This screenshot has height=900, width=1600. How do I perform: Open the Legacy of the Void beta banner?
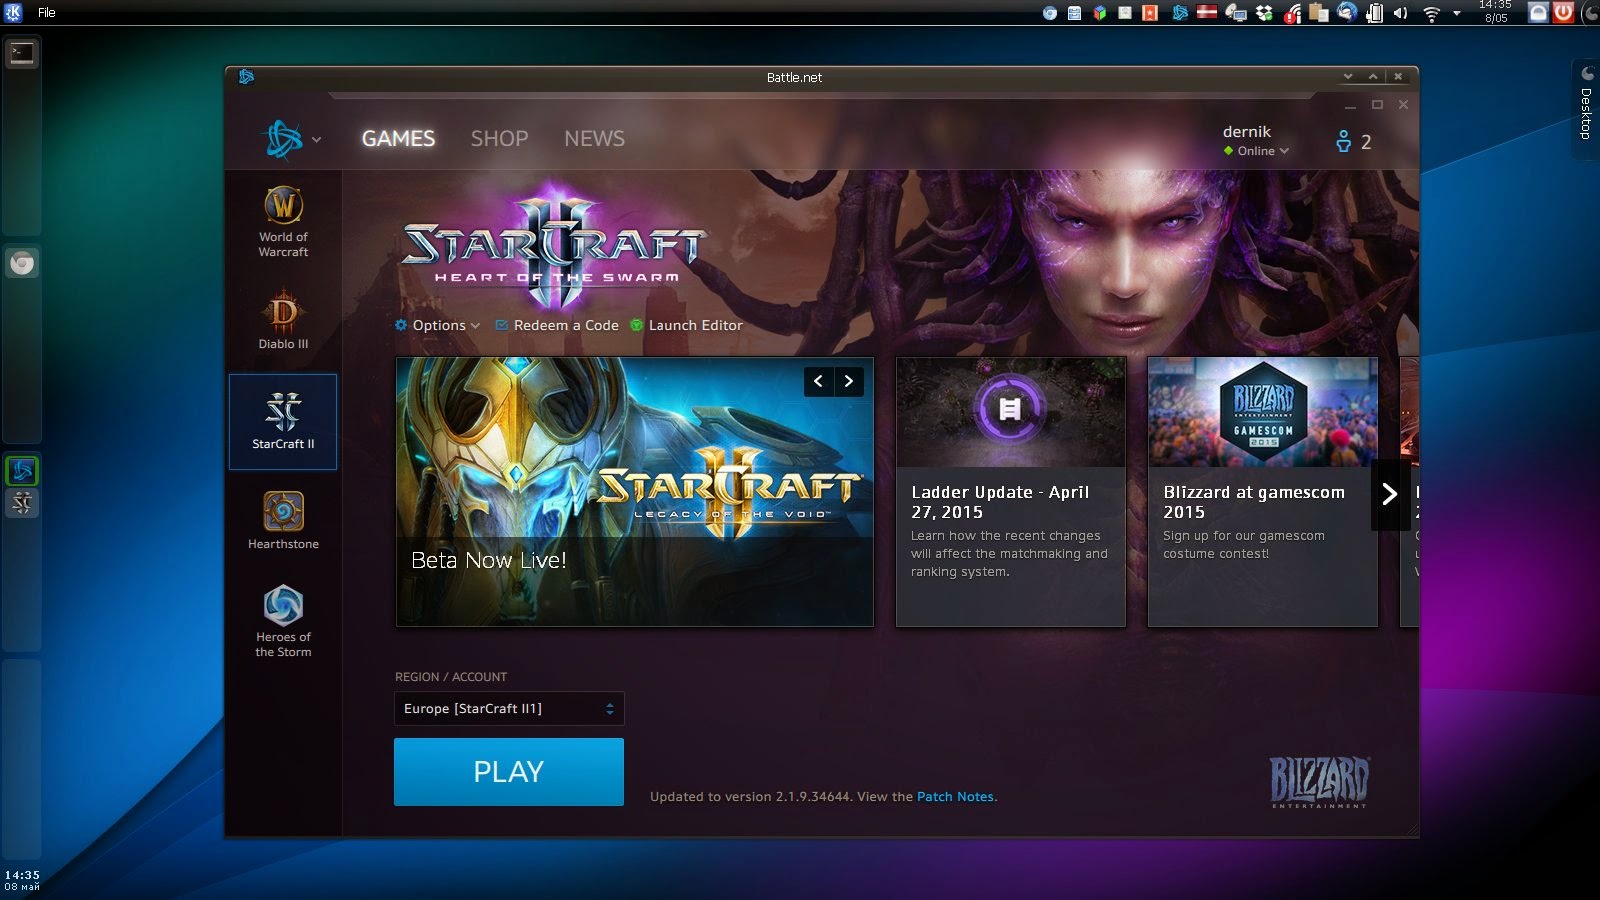[x=635, y=492]
